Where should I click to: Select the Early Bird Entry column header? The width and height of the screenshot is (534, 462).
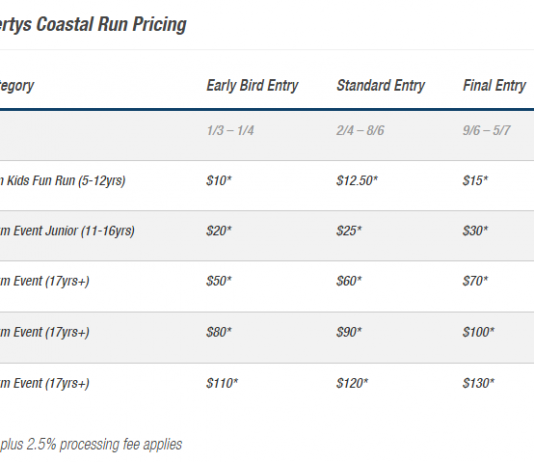pyautogui.click(x=252, y=85)
